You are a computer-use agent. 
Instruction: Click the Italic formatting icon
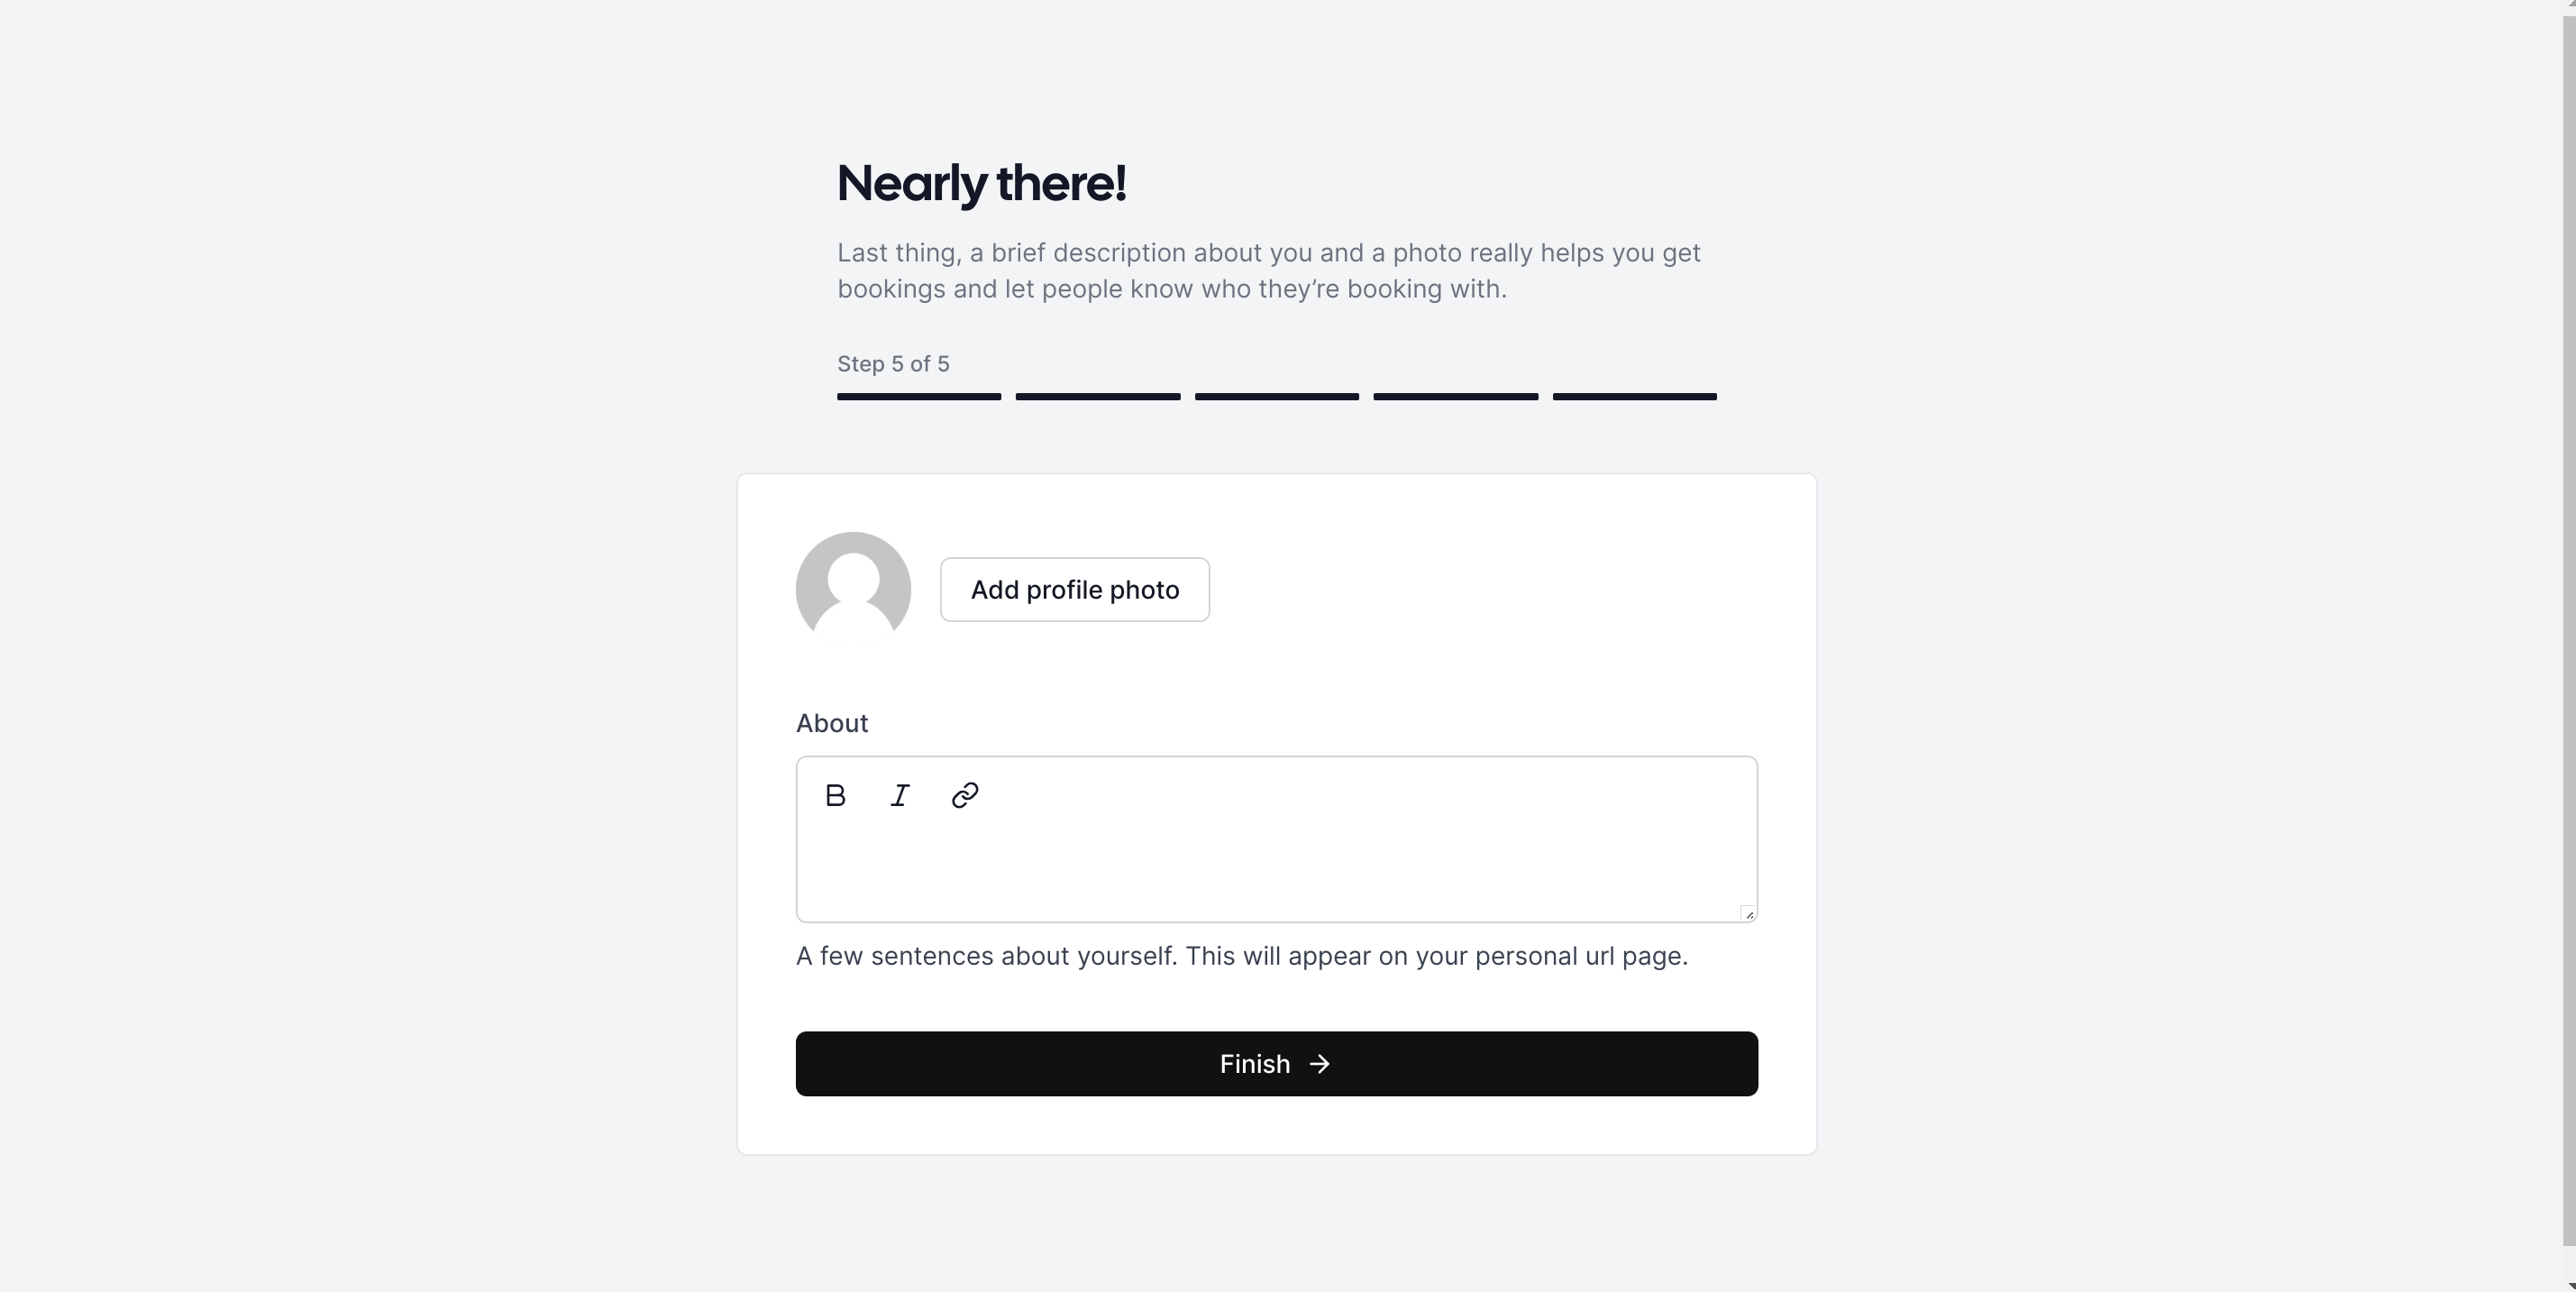click(x=900, y=796)
